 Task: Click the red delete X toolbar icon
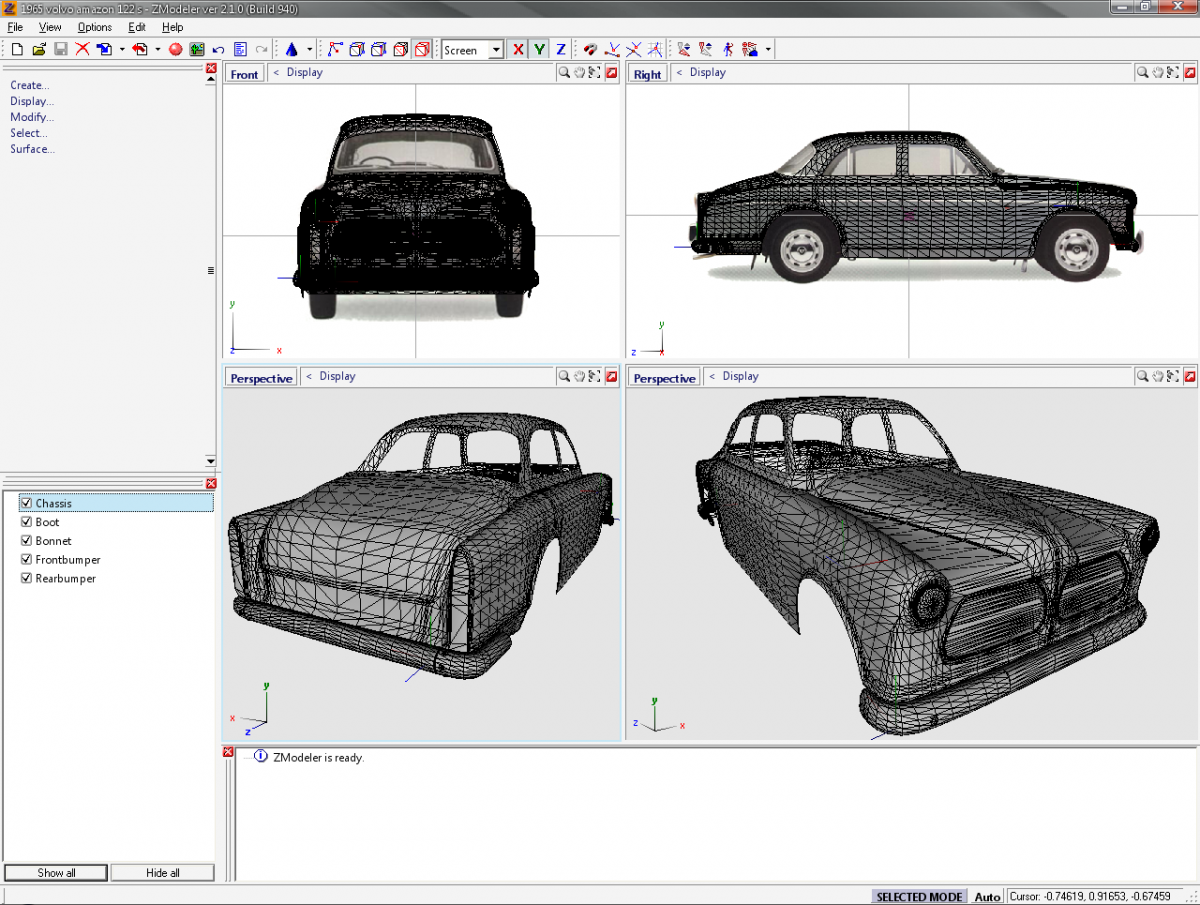82,49
